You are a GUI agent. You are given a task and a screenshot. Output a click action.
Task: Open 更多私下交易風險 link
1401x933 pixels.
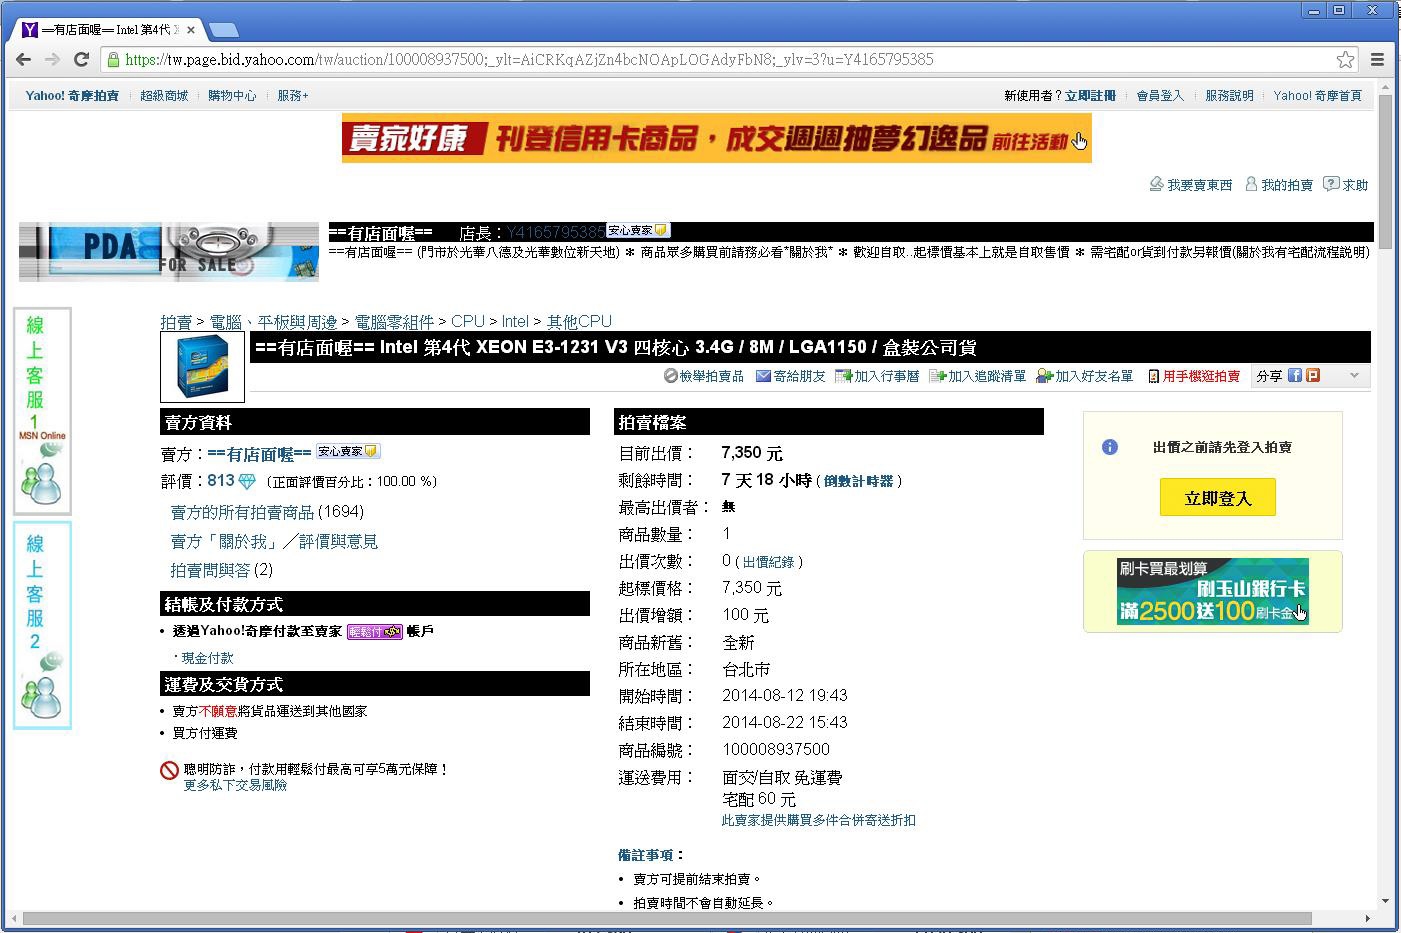pos(235,786)
